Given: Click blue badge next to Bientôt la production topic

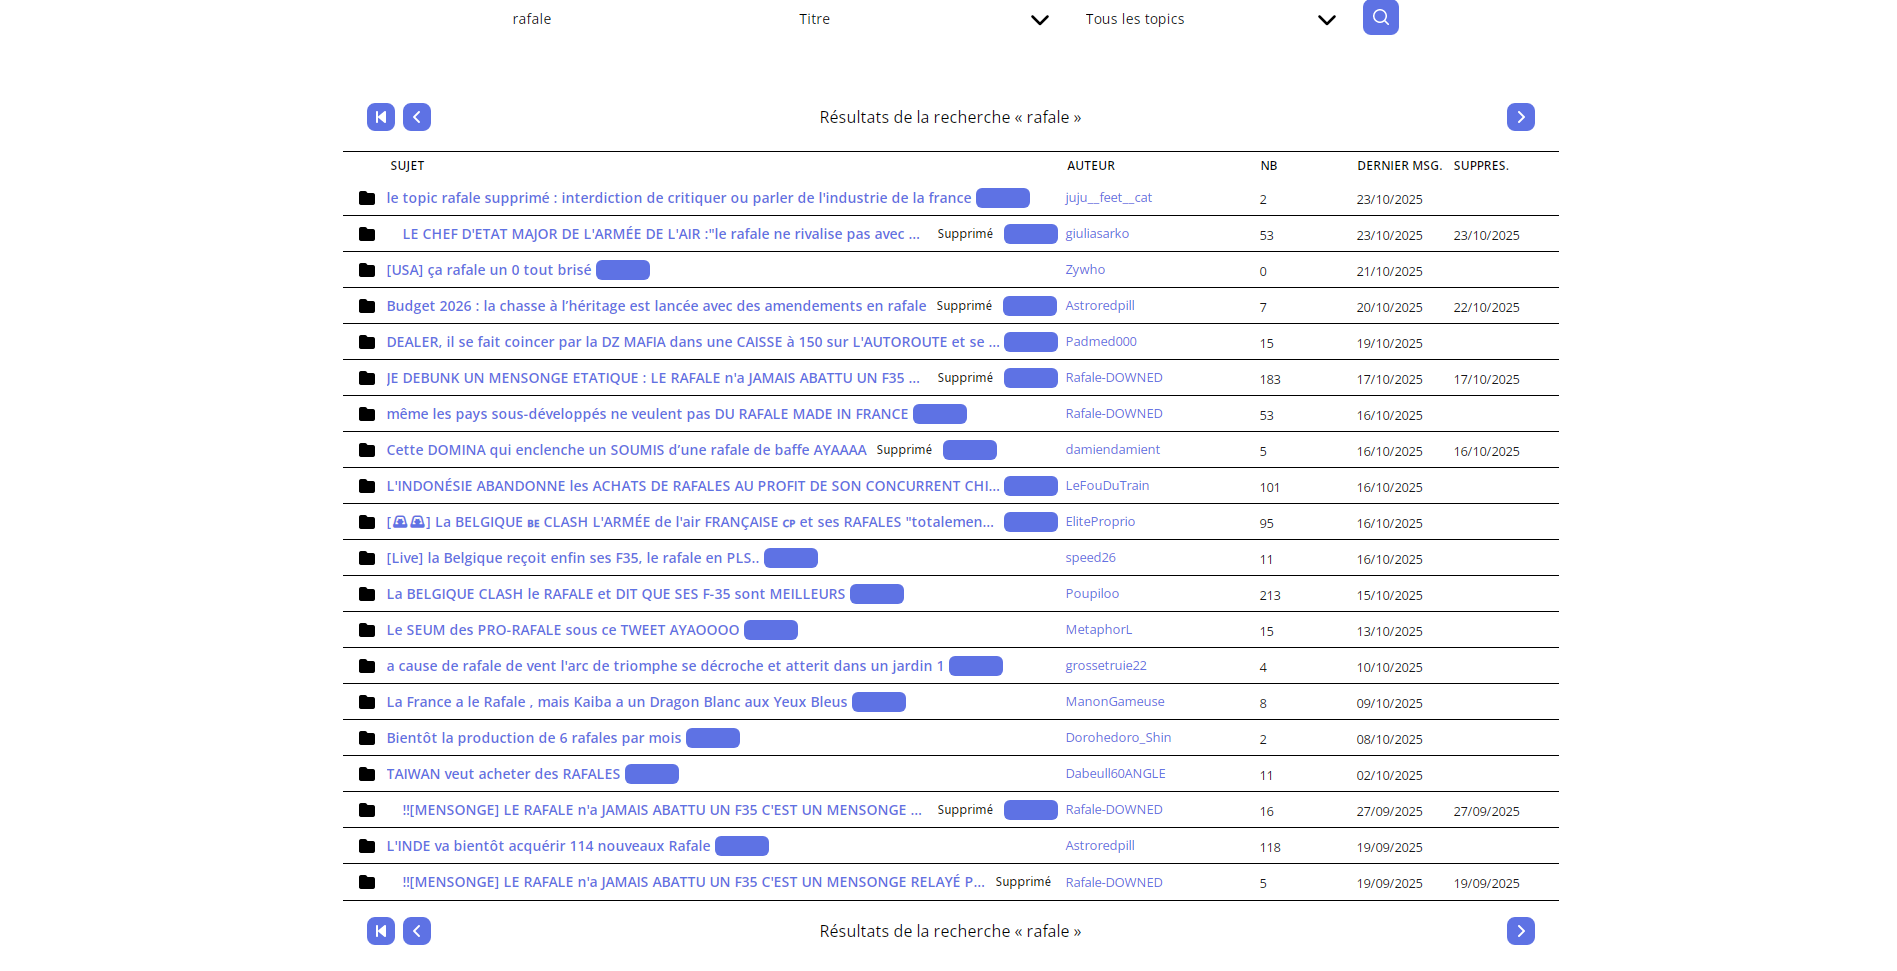Looking at the screenshot, I should pos(713,738).
